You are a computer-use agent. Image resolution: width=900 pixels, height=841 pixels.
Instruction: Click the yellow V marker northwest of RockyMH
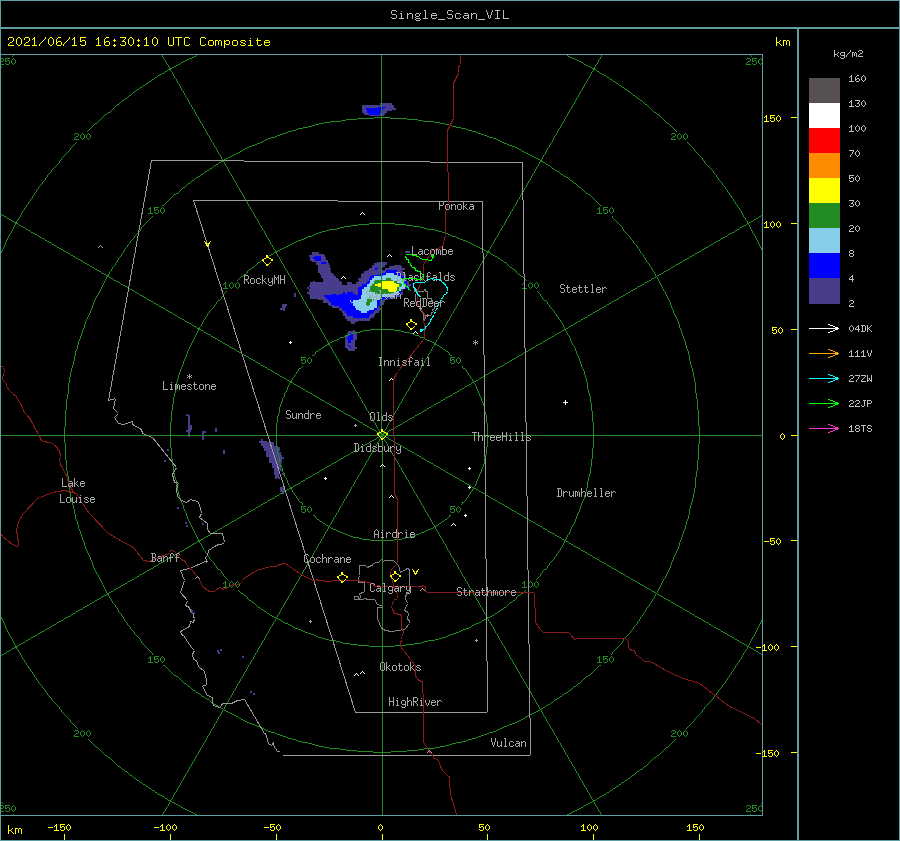[208, 244]
